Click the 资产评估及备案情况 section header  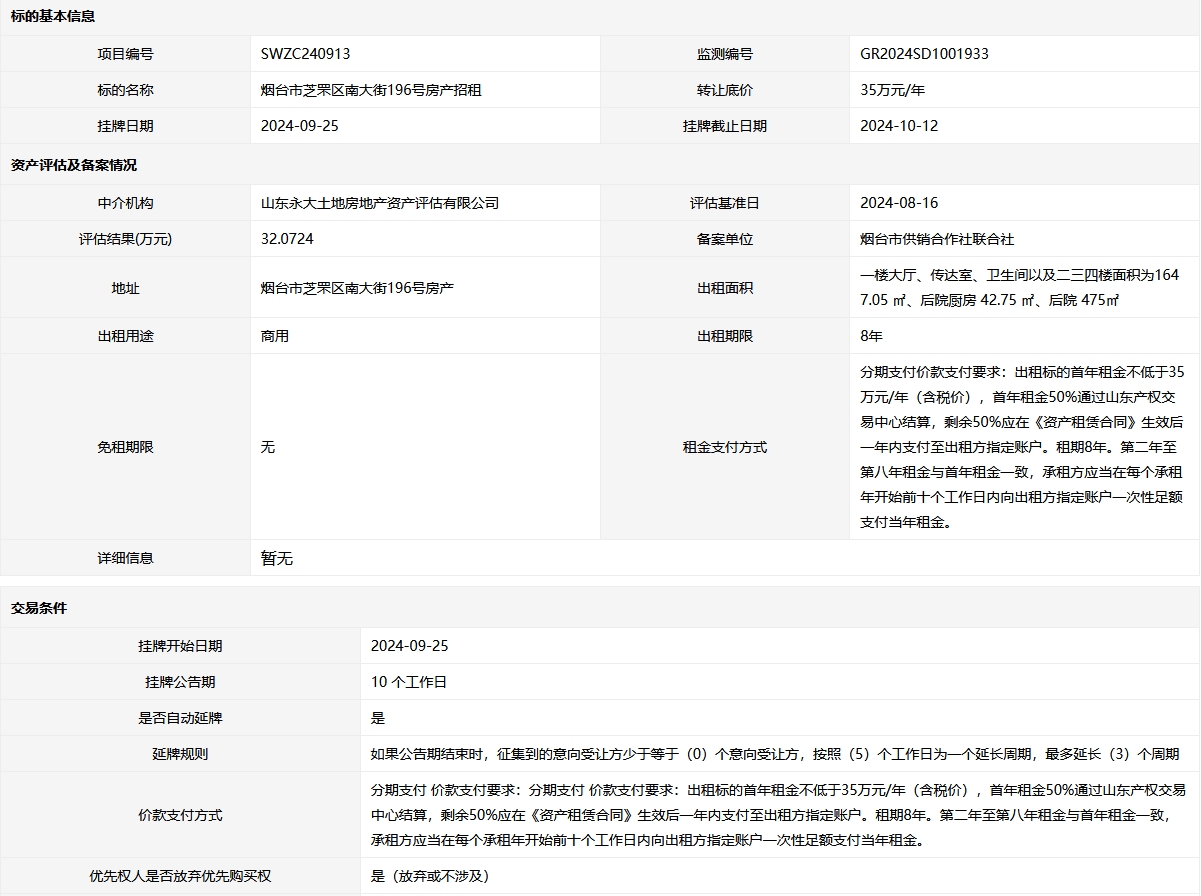click(x=73, y=165)
